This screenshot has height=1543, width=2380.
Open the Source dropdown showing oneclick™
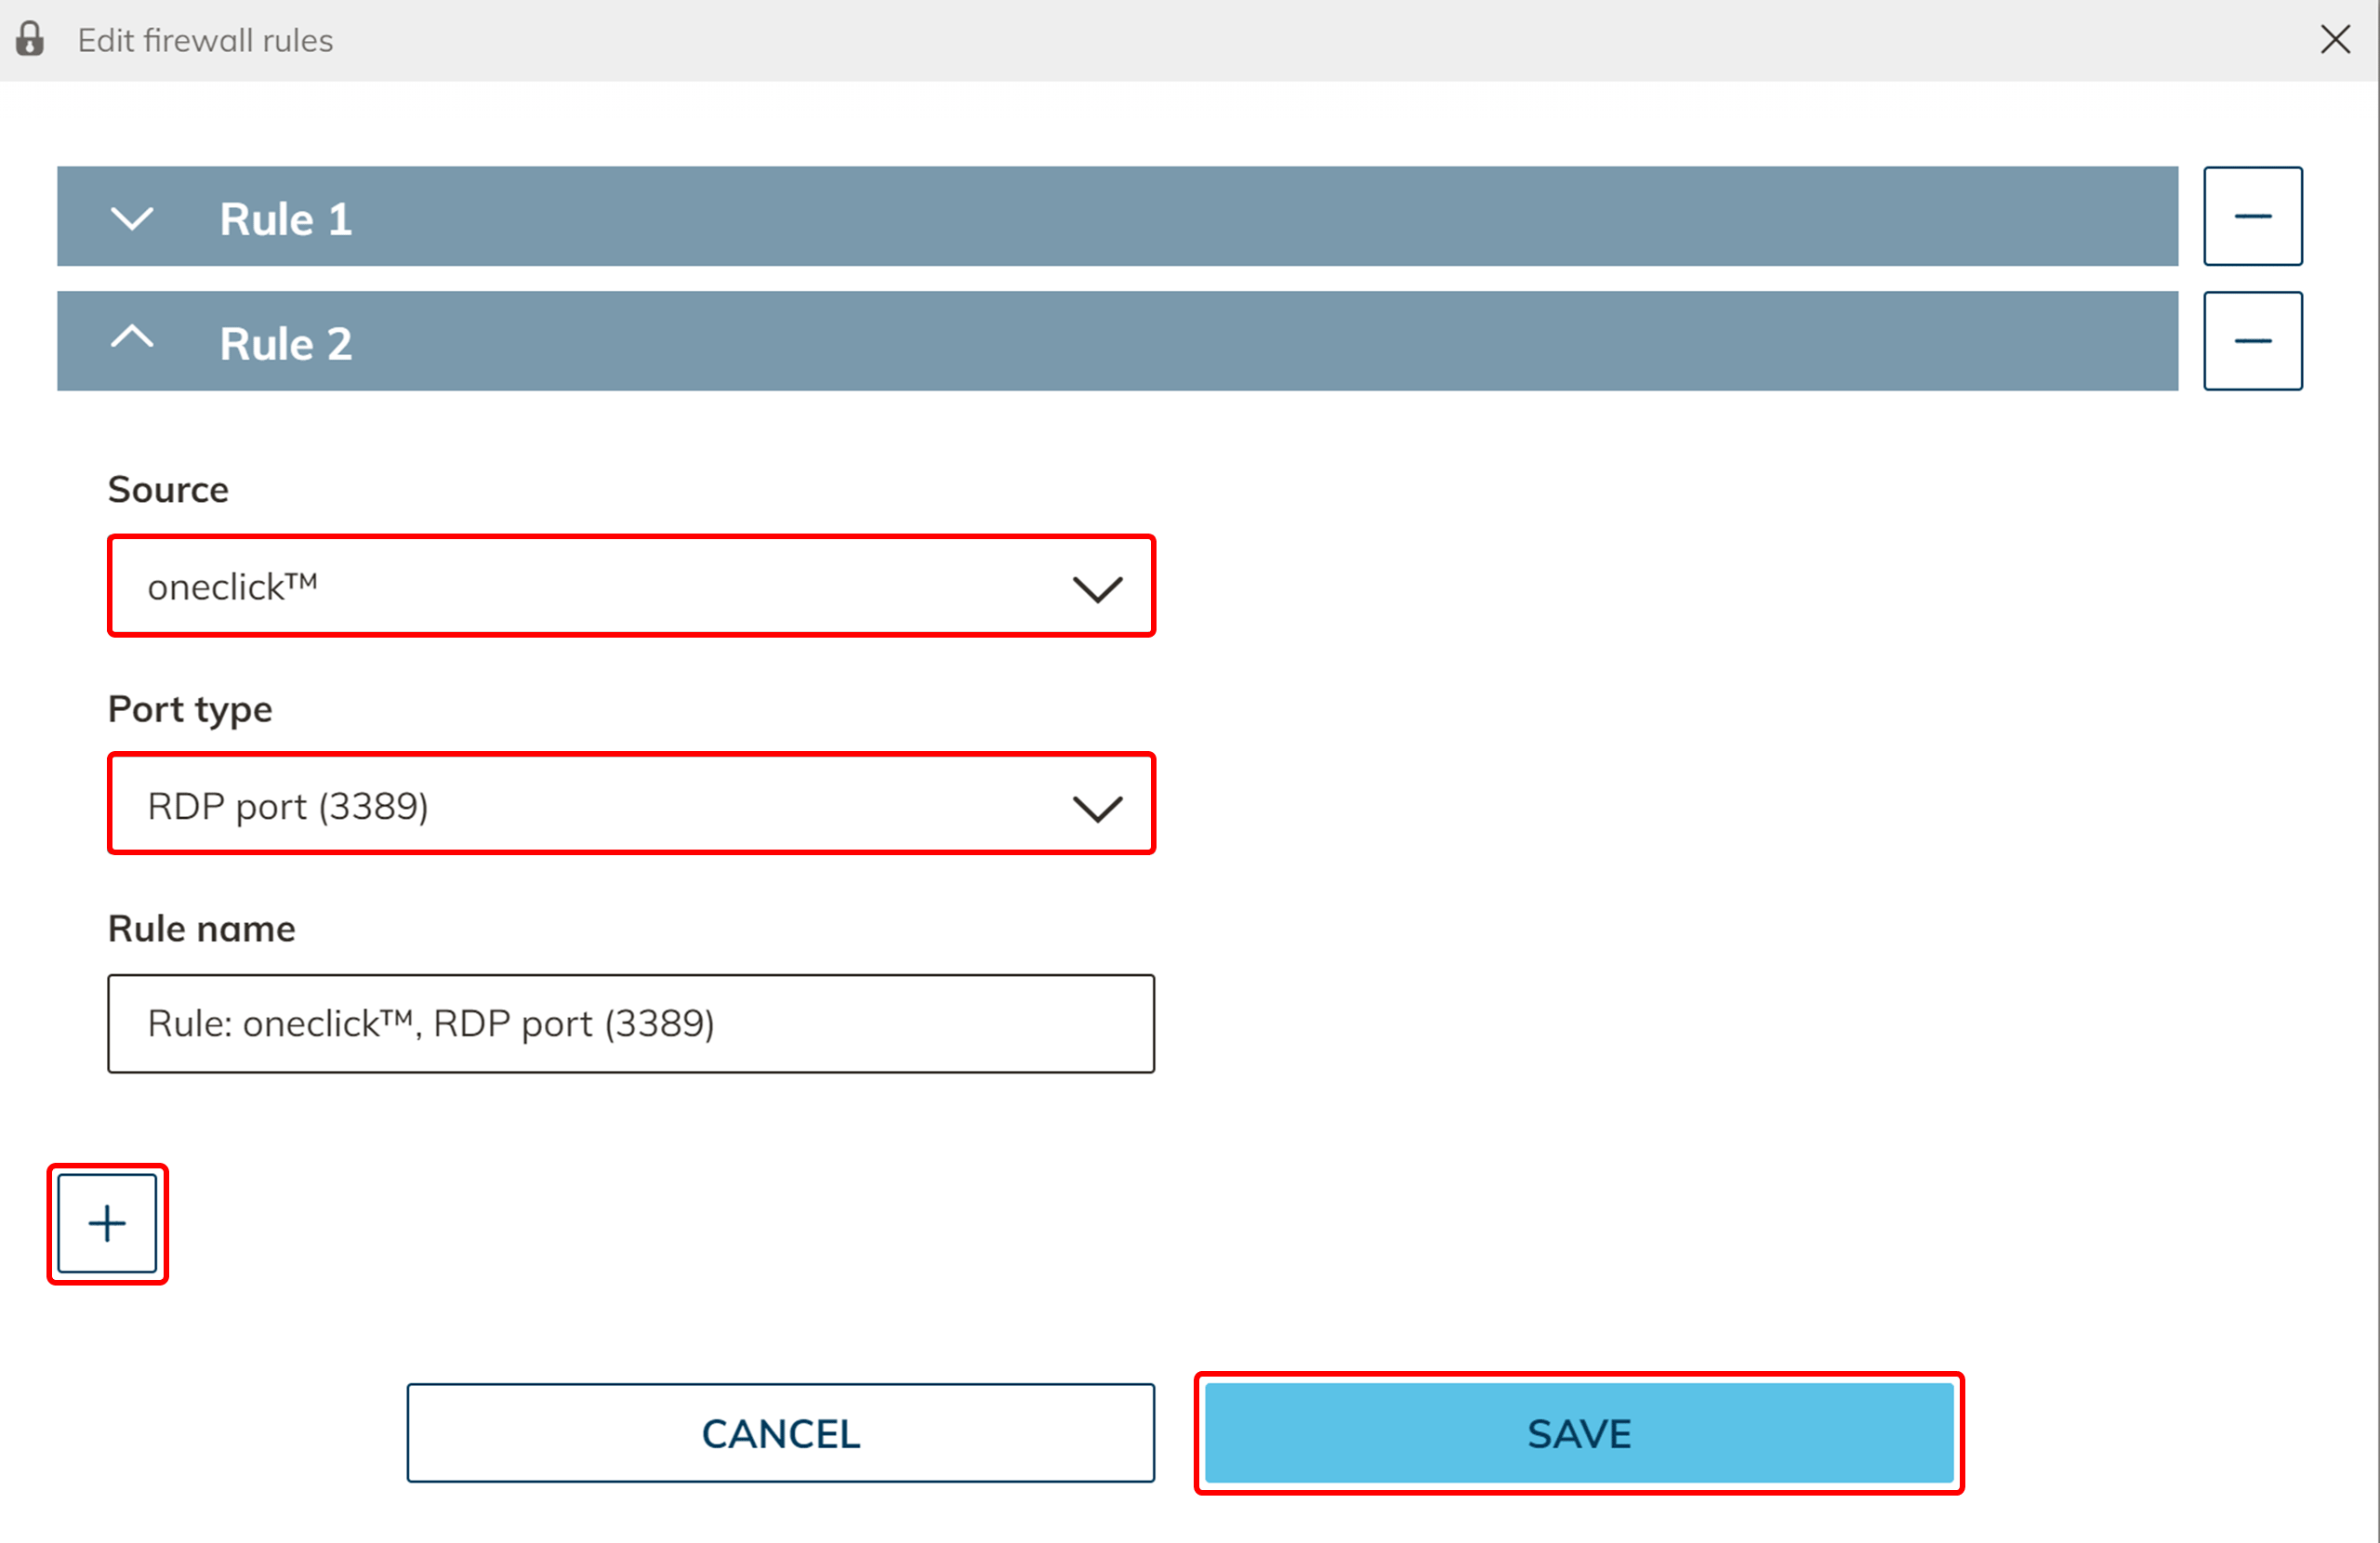(600, 586)
